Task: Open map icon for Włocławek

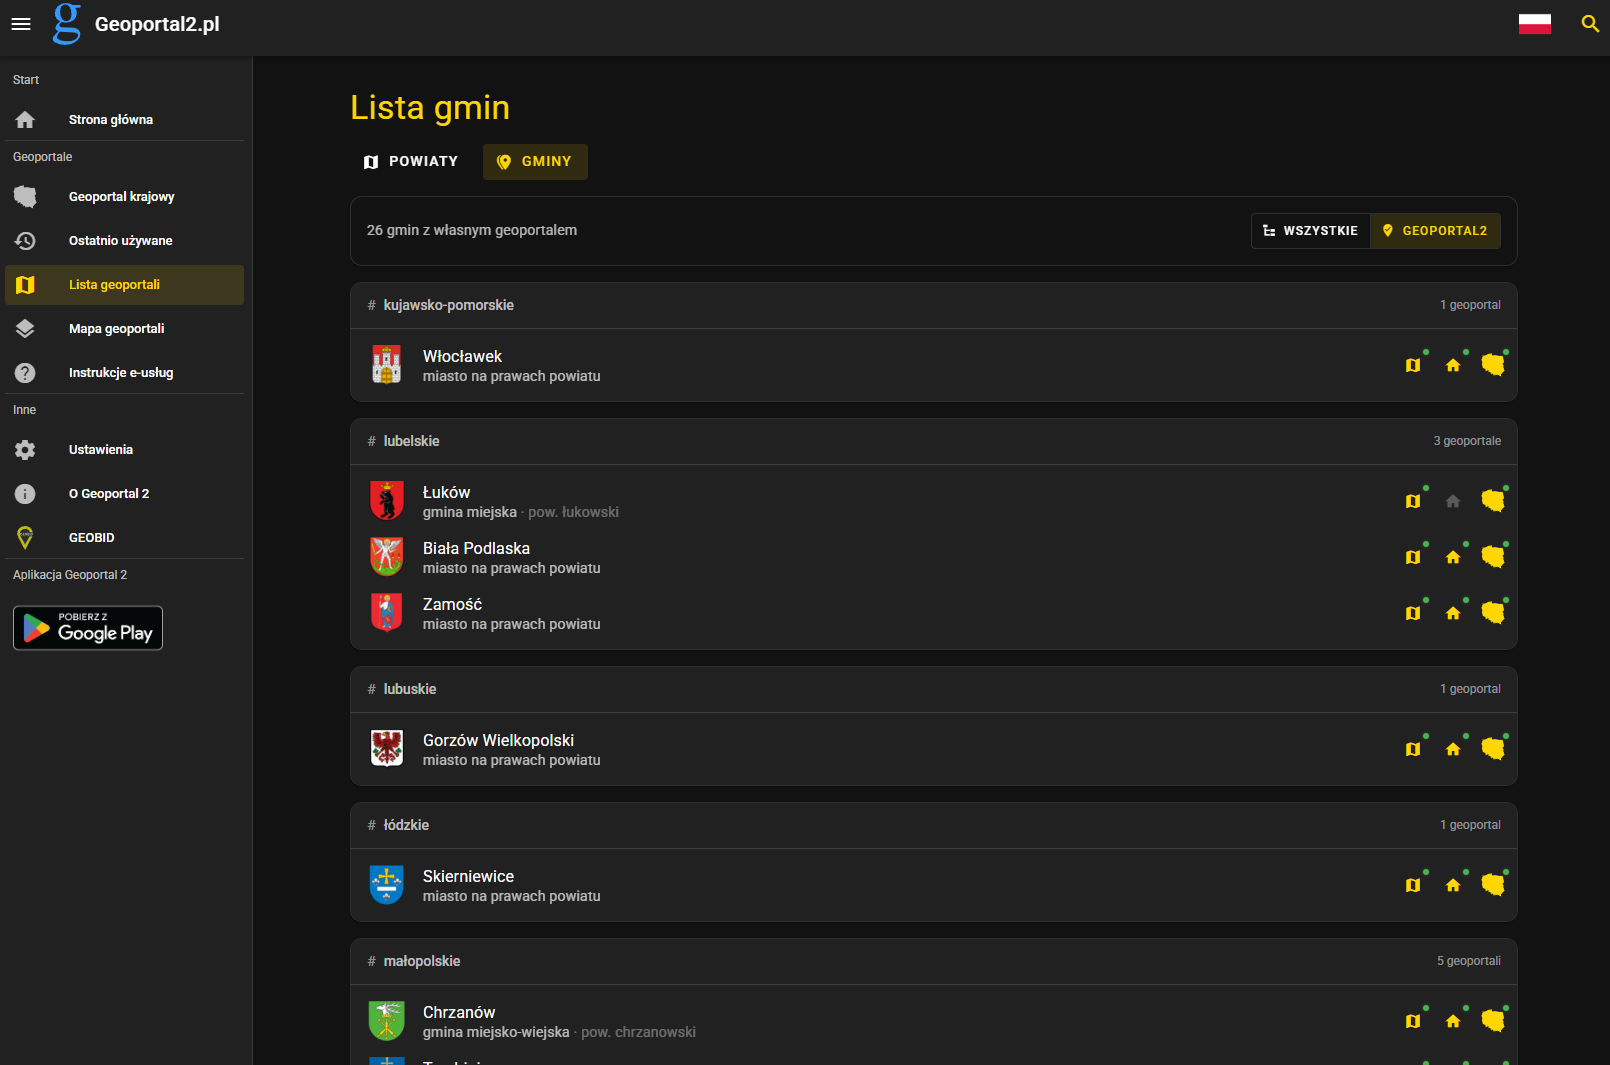Action: click(1413, 365)
